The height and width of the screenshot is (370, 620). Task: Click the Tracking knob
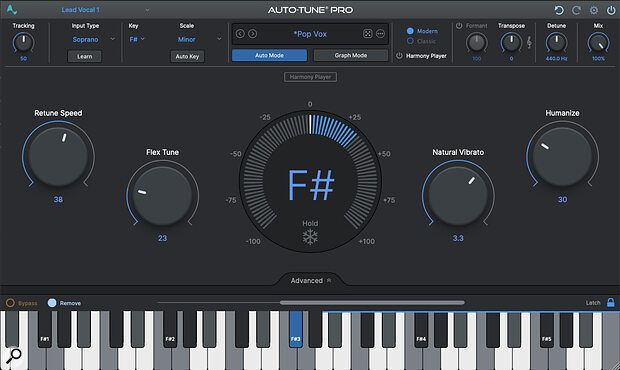(23, 42)
